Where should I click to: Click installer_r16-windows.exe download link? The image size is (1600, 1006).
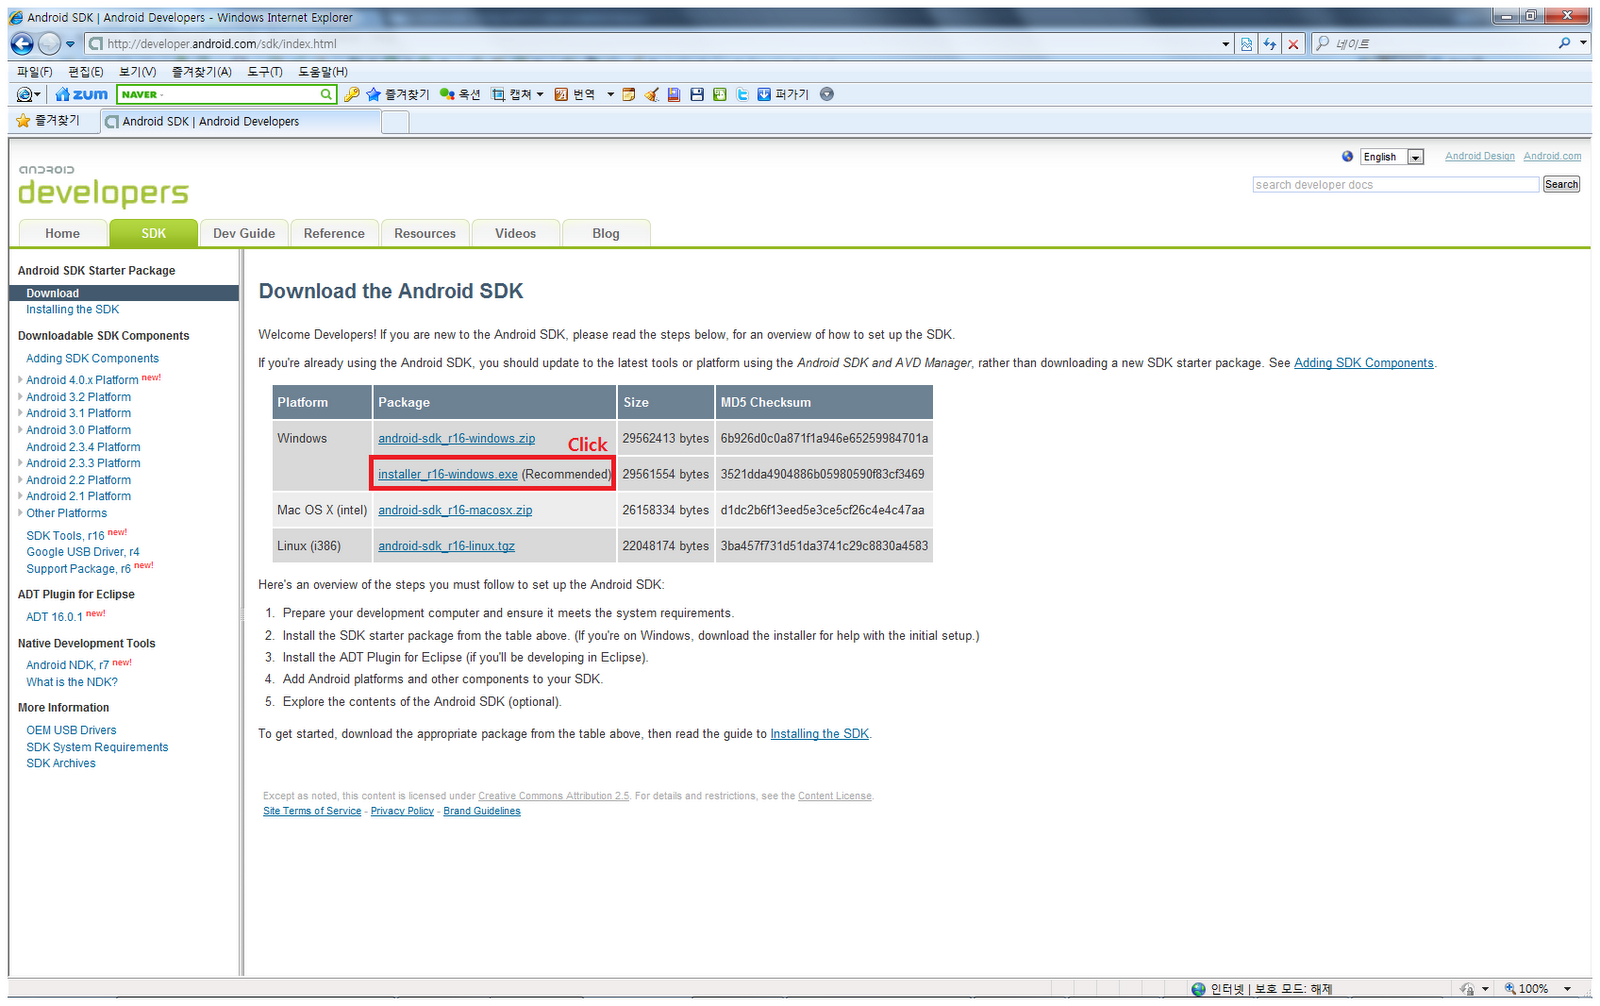[x=448, y=474]
